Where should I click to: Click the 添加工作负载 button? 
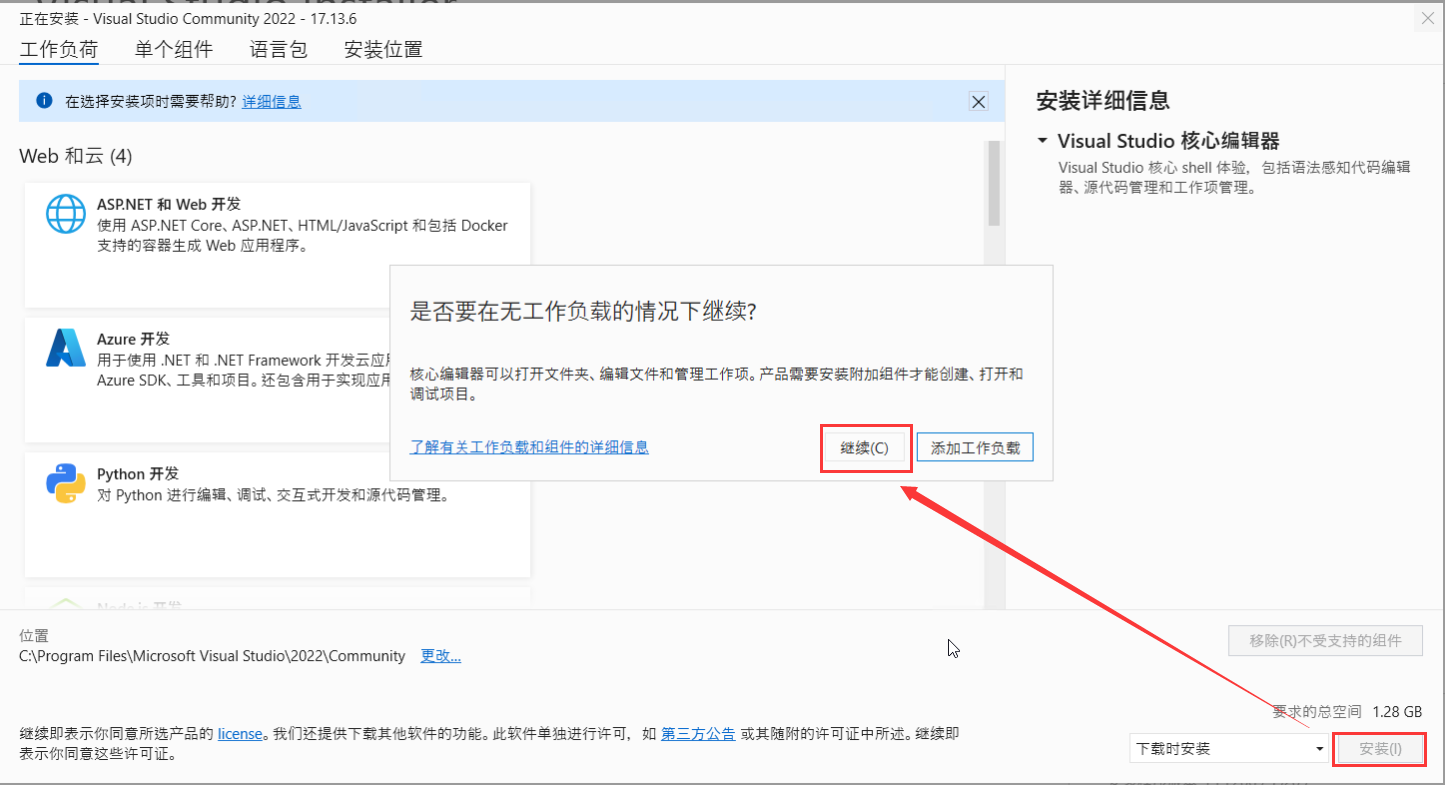[x=975, y=448]
